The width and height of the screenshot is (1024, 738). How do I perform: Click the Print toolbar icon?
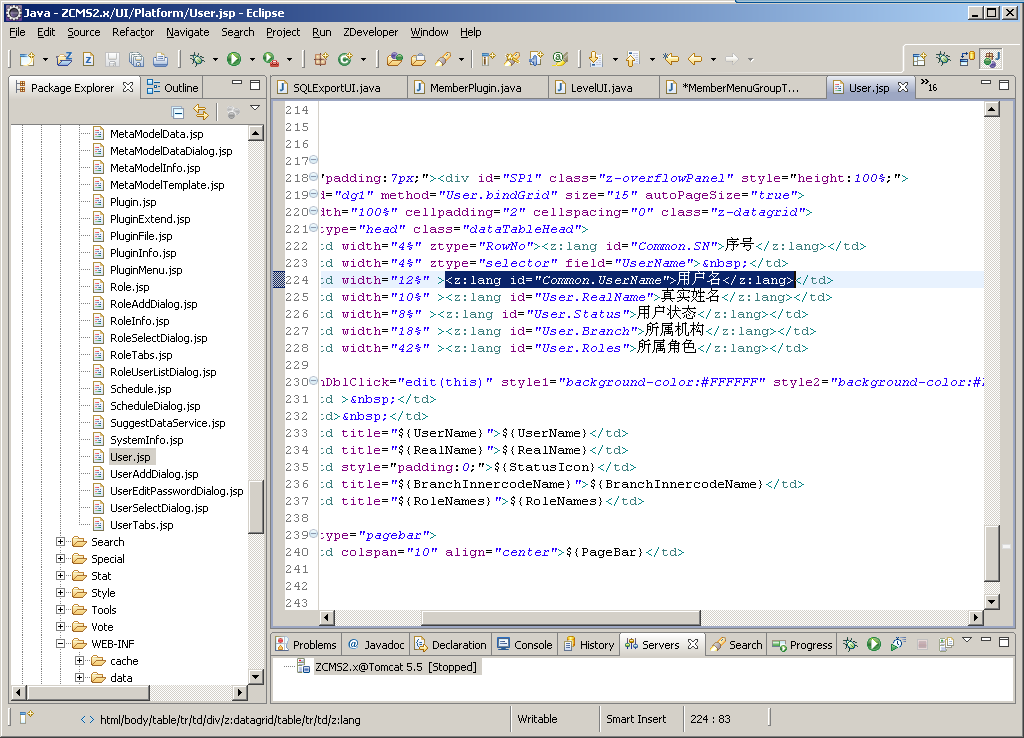click(160, 60)
